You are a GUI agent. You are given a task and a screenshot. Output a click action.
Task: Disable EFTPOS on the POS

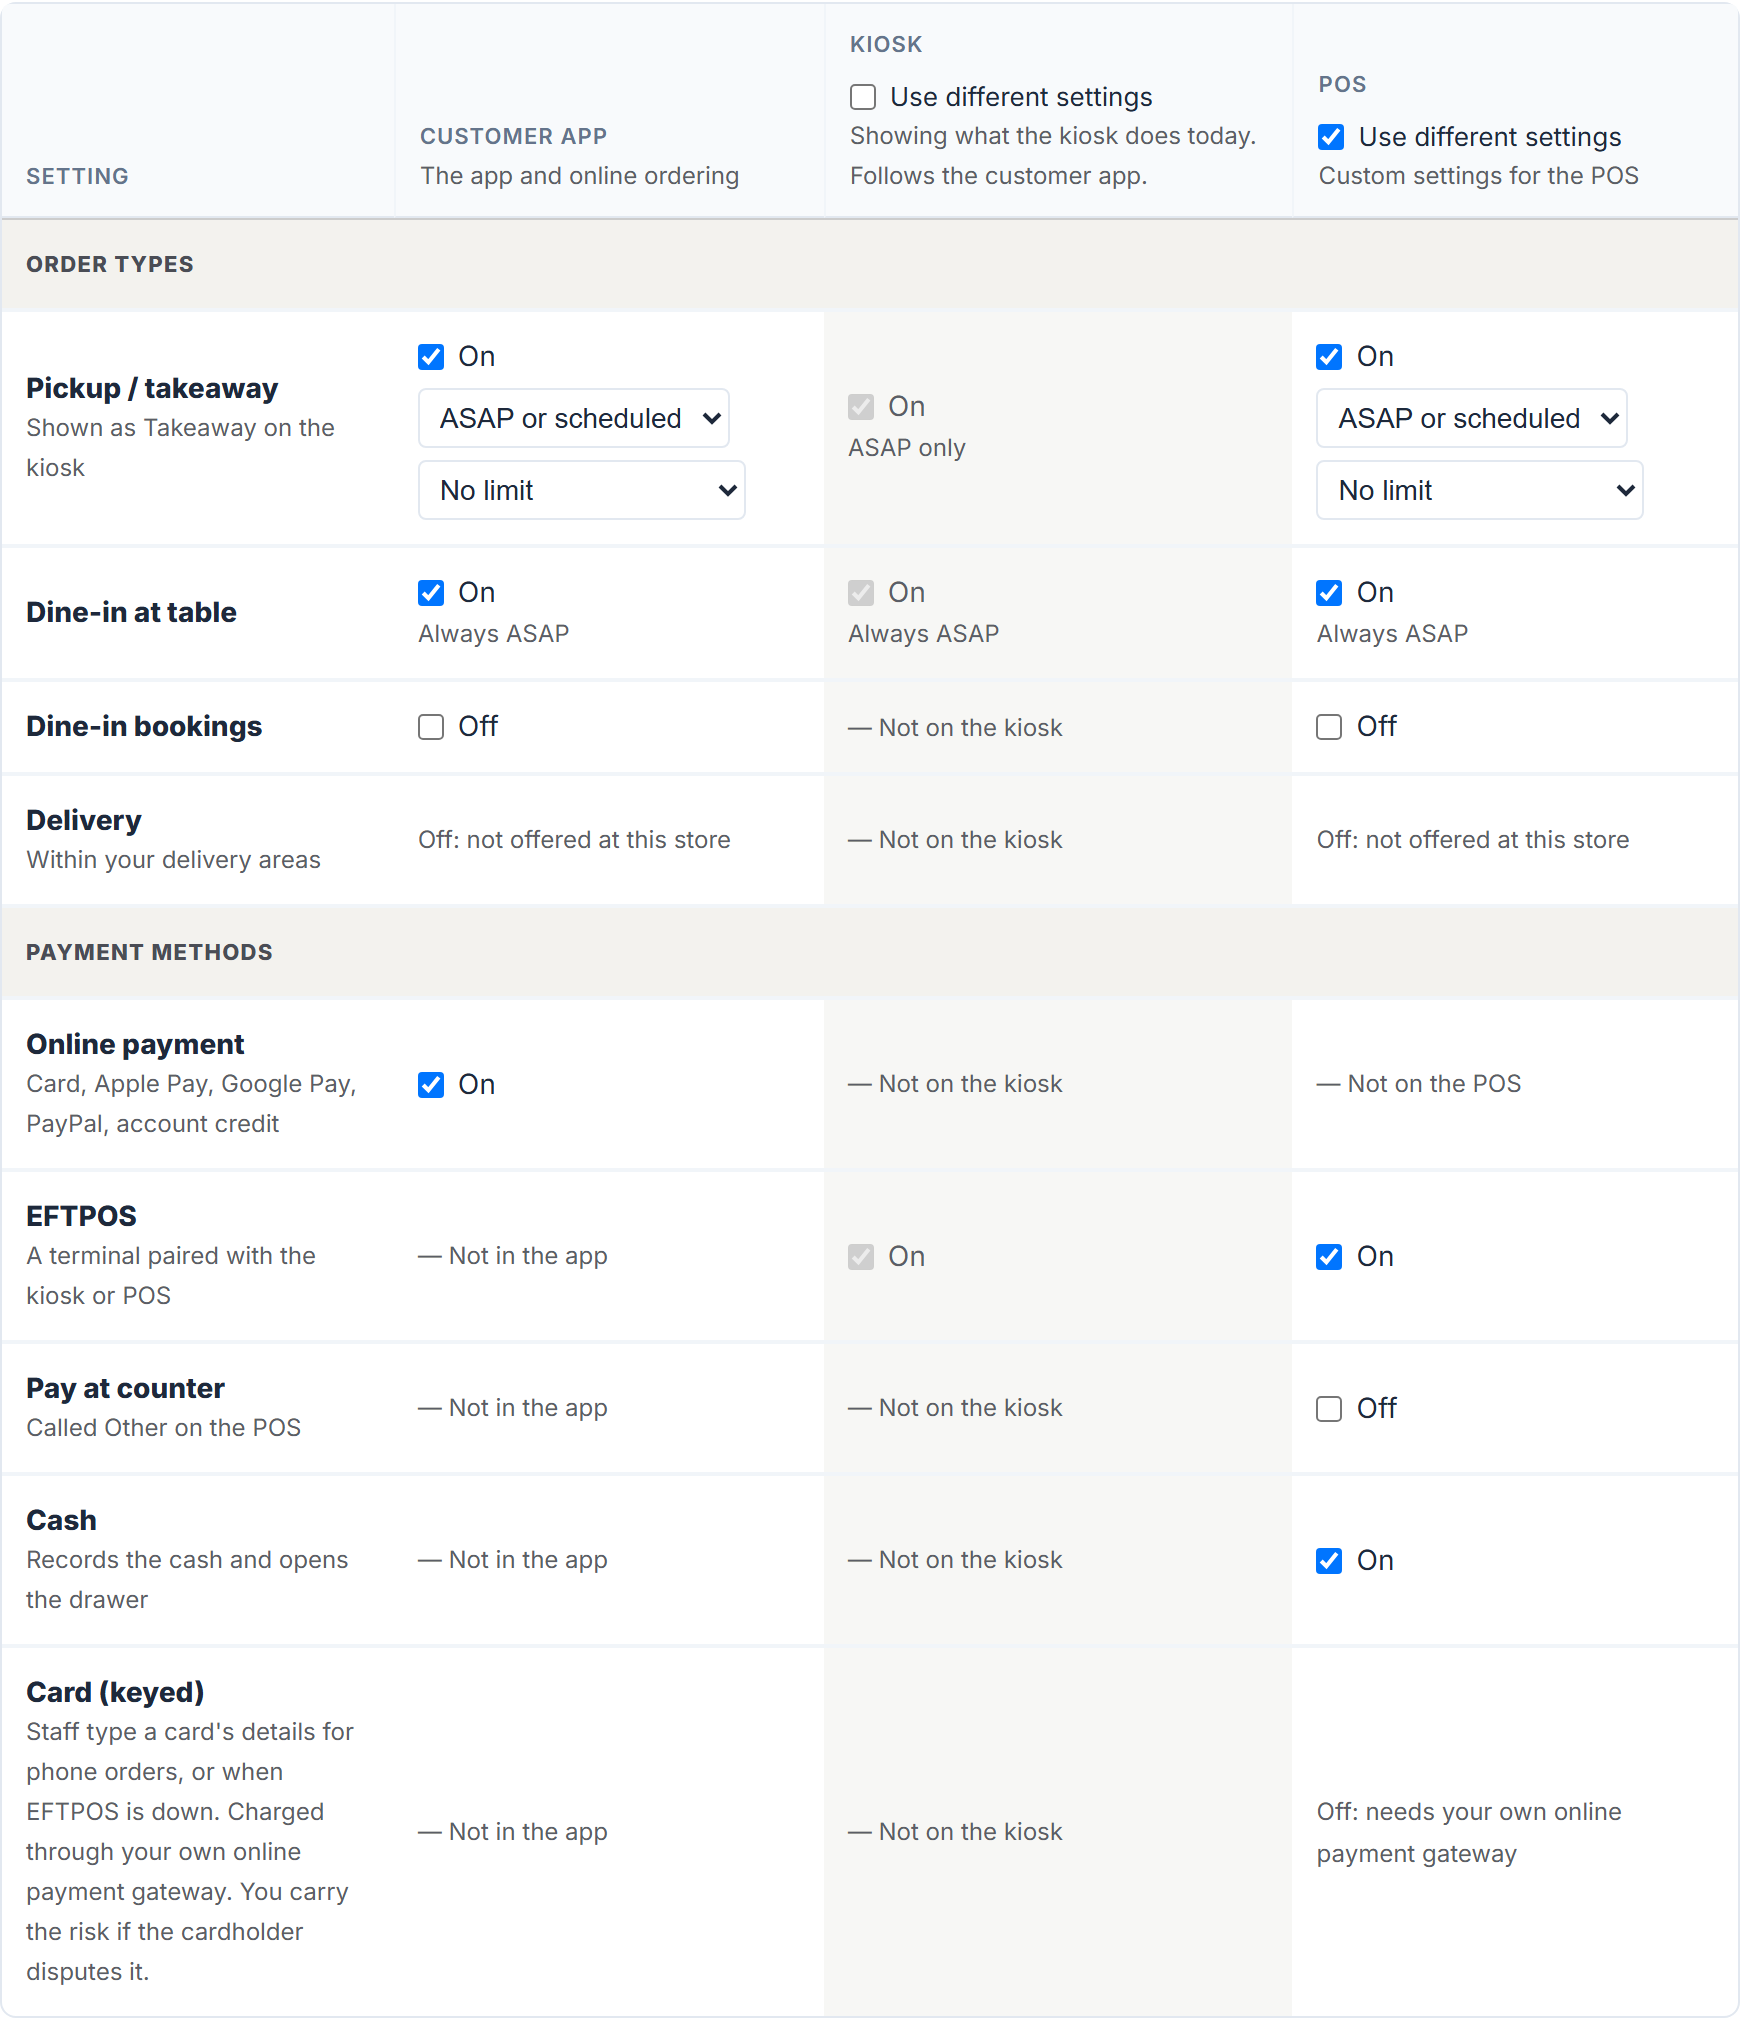pos(1329,1257)
